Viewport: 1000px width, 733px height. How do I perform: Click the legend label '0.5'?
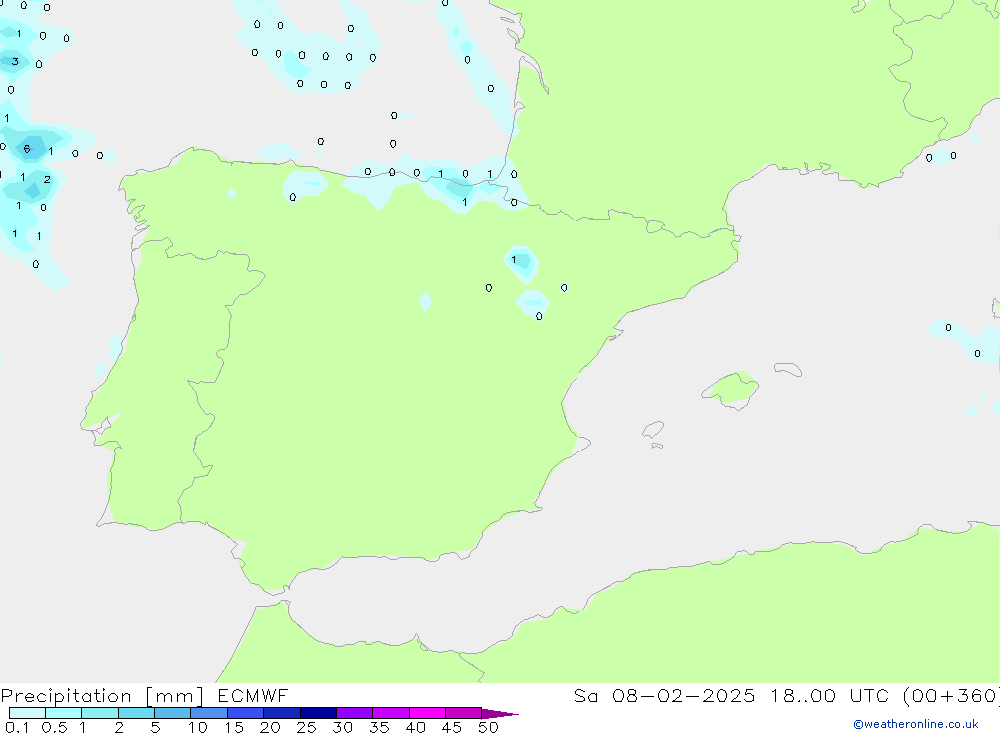[x=54, y=727]
